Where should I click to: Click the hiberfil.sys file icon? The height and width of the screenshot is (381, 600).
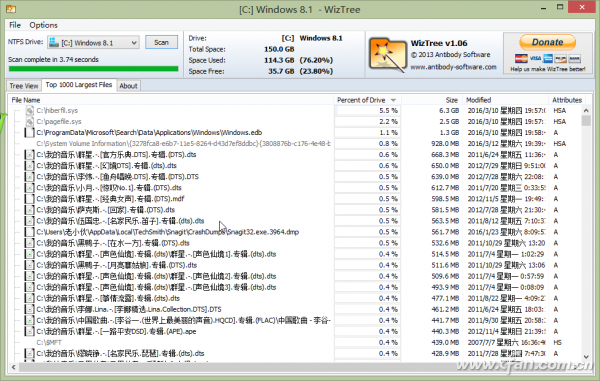coord(29,111)
